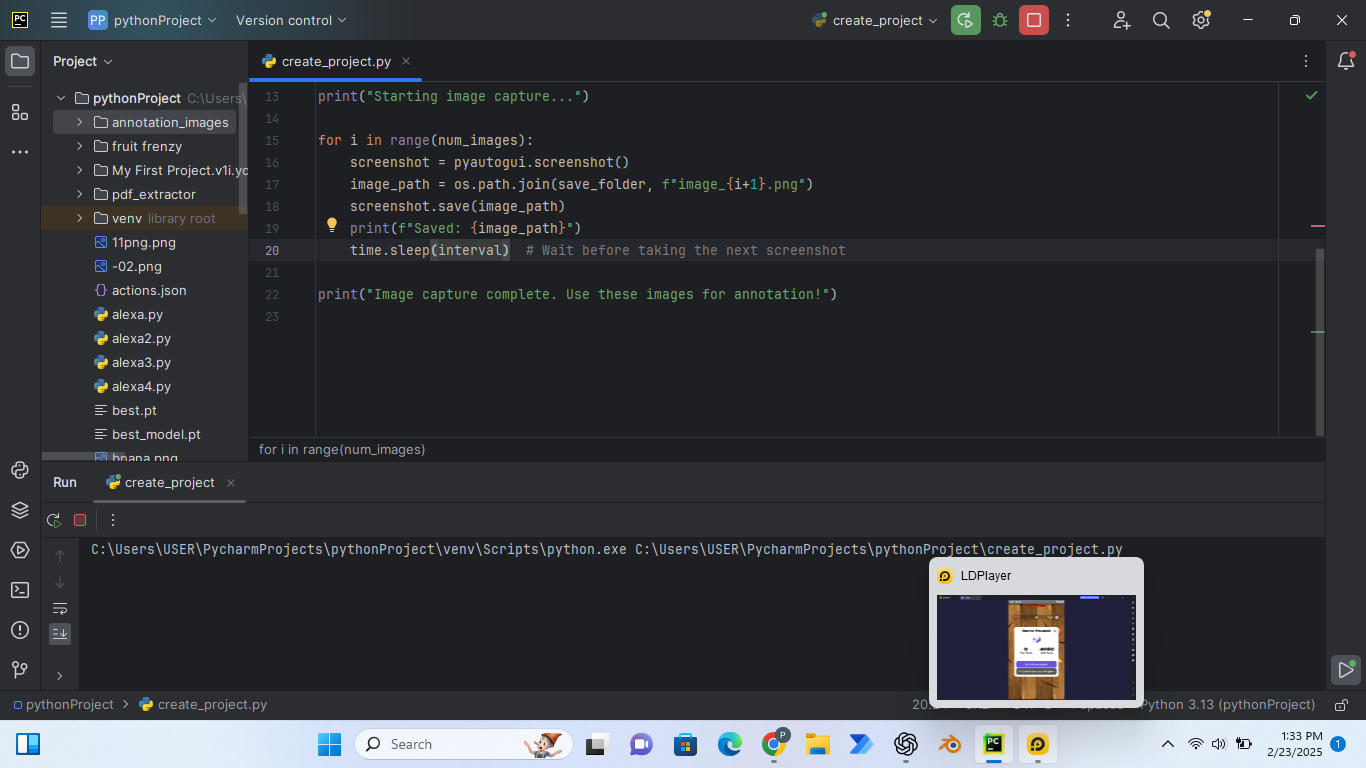Toggle soft-wrap in Run console
Screen dimensions: 1366x768
(60, 608)
